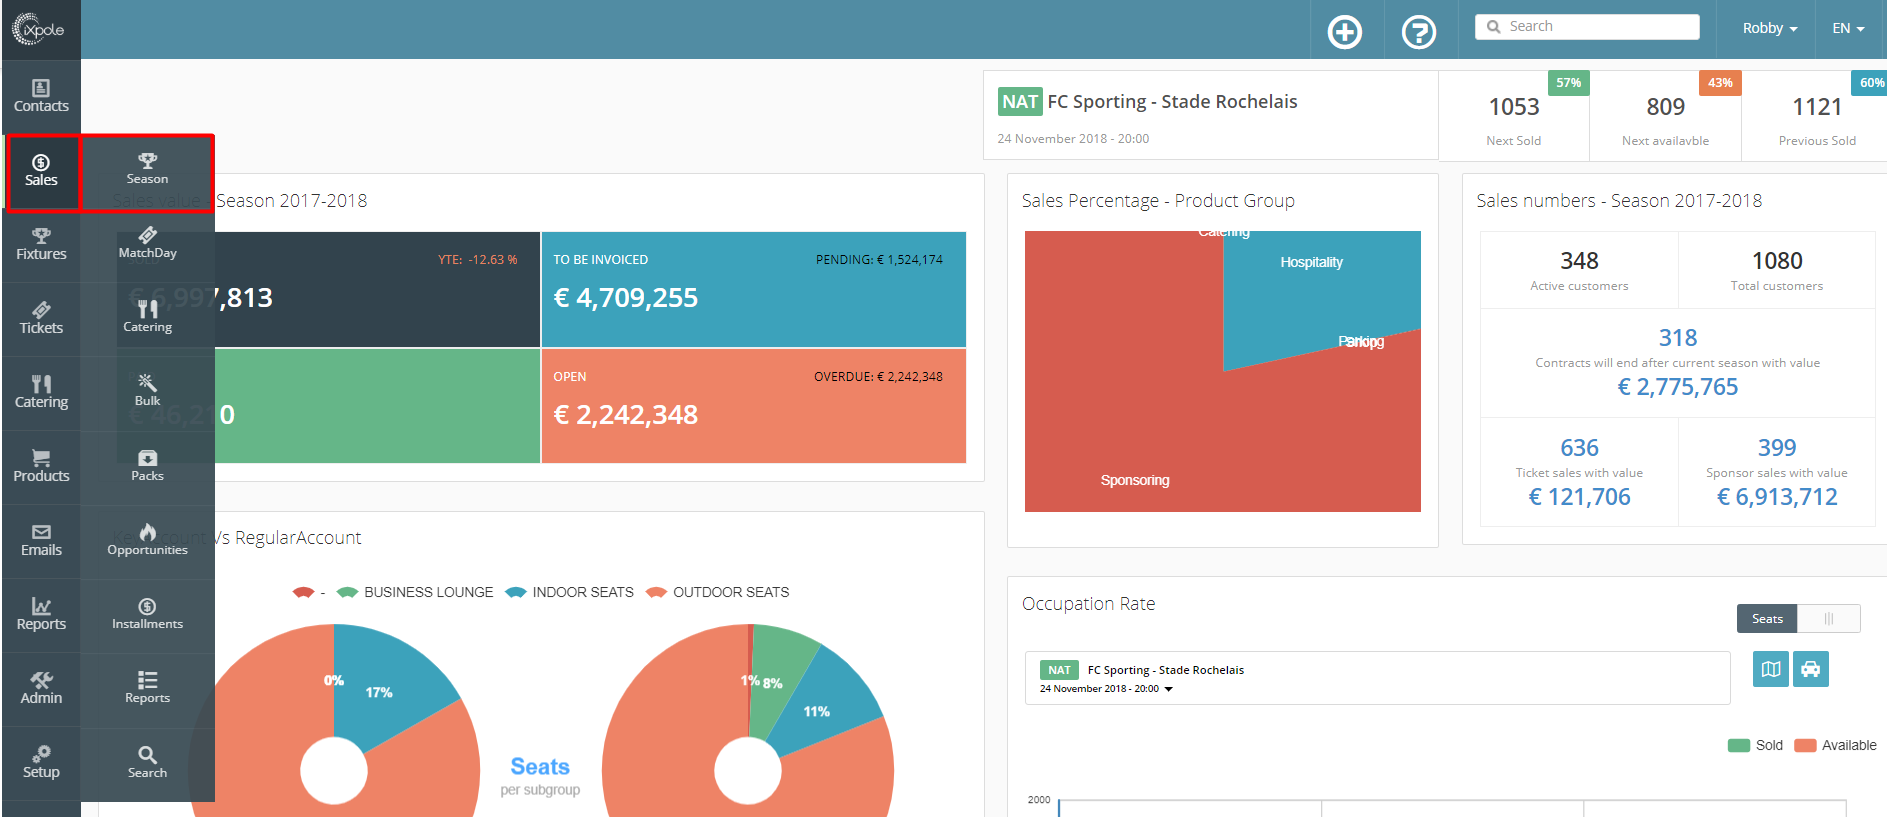The height and width of the screenshot is (817, 1887).
Task: Toggle BUSINESS LOUNGE legend entry
Action: [416, 593]
